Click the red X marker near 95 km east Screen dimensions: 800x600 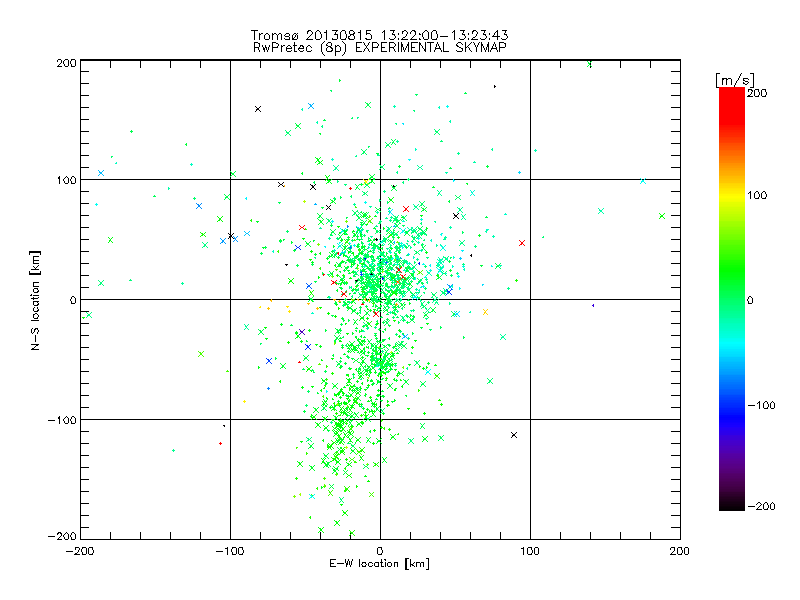(x=522, y=243)
